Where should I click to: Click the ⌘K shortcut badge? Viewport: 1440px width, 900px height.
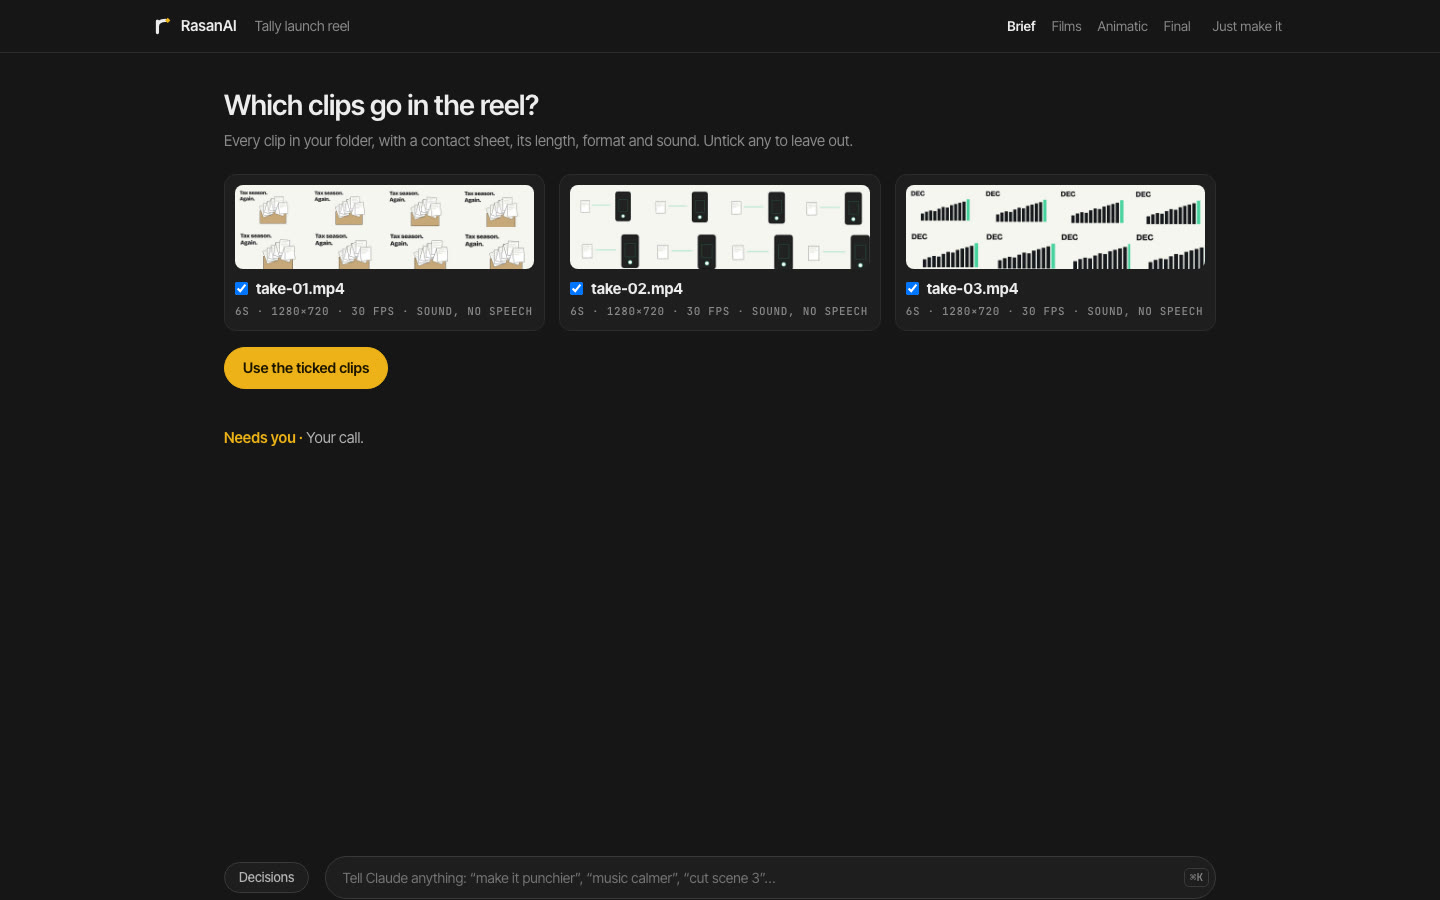point(1196,877)
